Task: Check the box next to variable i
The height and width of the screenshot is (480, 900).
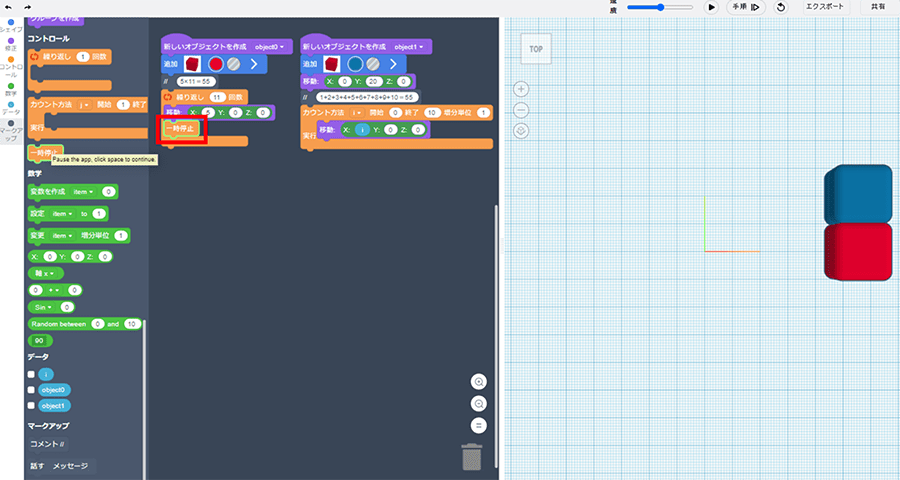Action: [31, 374]
